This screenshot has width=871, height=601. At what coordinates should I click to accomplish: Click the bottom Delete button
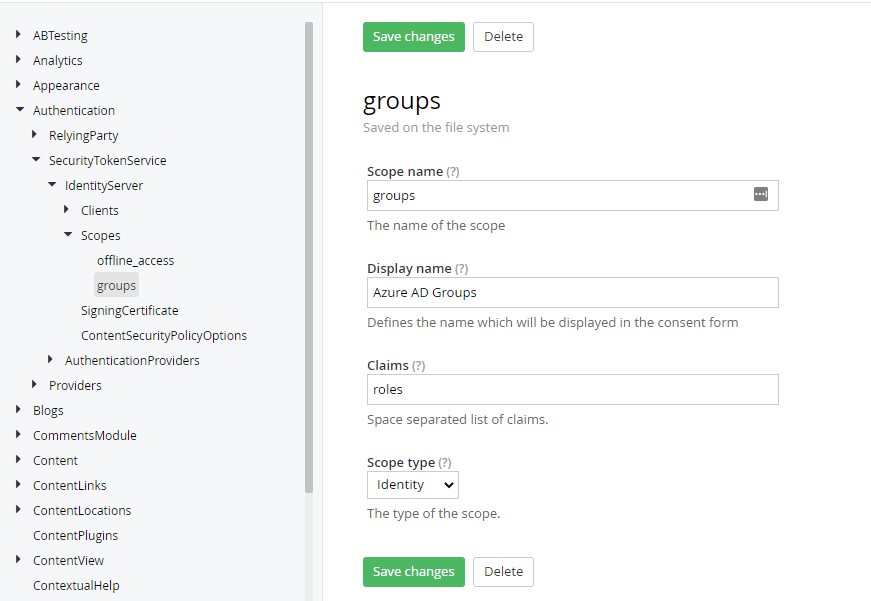point(503,572)
